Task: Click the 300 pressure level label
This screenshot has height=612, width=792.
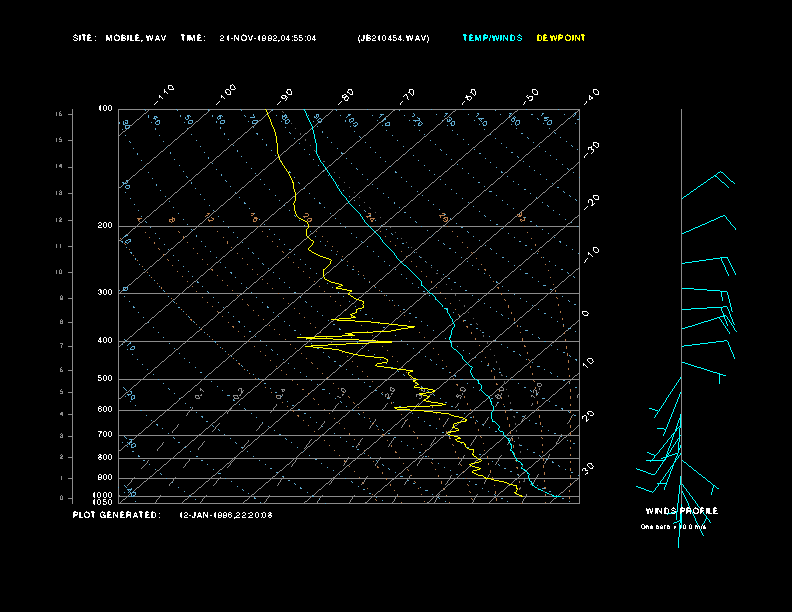Action: pyautogui.click(x=105, y=292)
